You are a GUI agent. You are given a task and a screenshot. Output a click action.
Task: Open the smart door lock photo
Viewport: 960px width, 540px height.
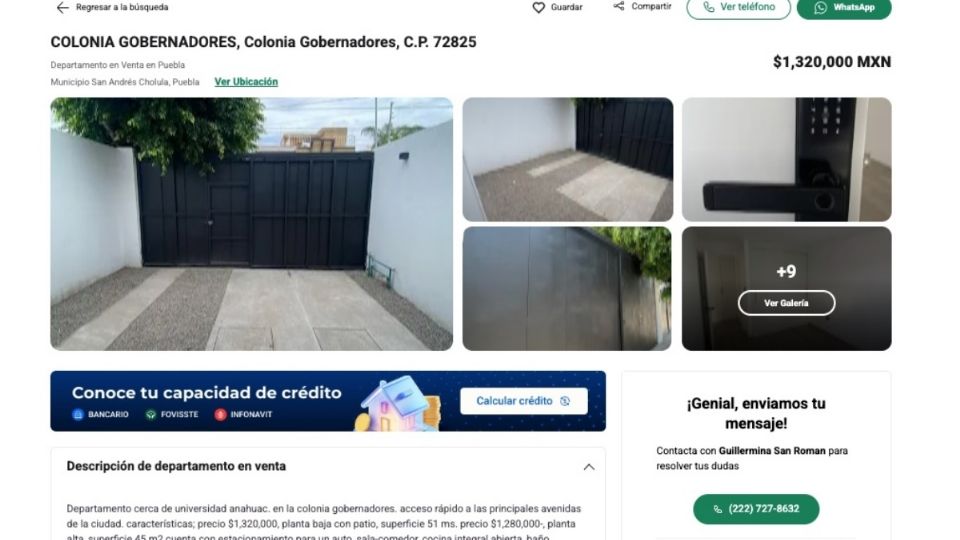click(x=787, y=159)
